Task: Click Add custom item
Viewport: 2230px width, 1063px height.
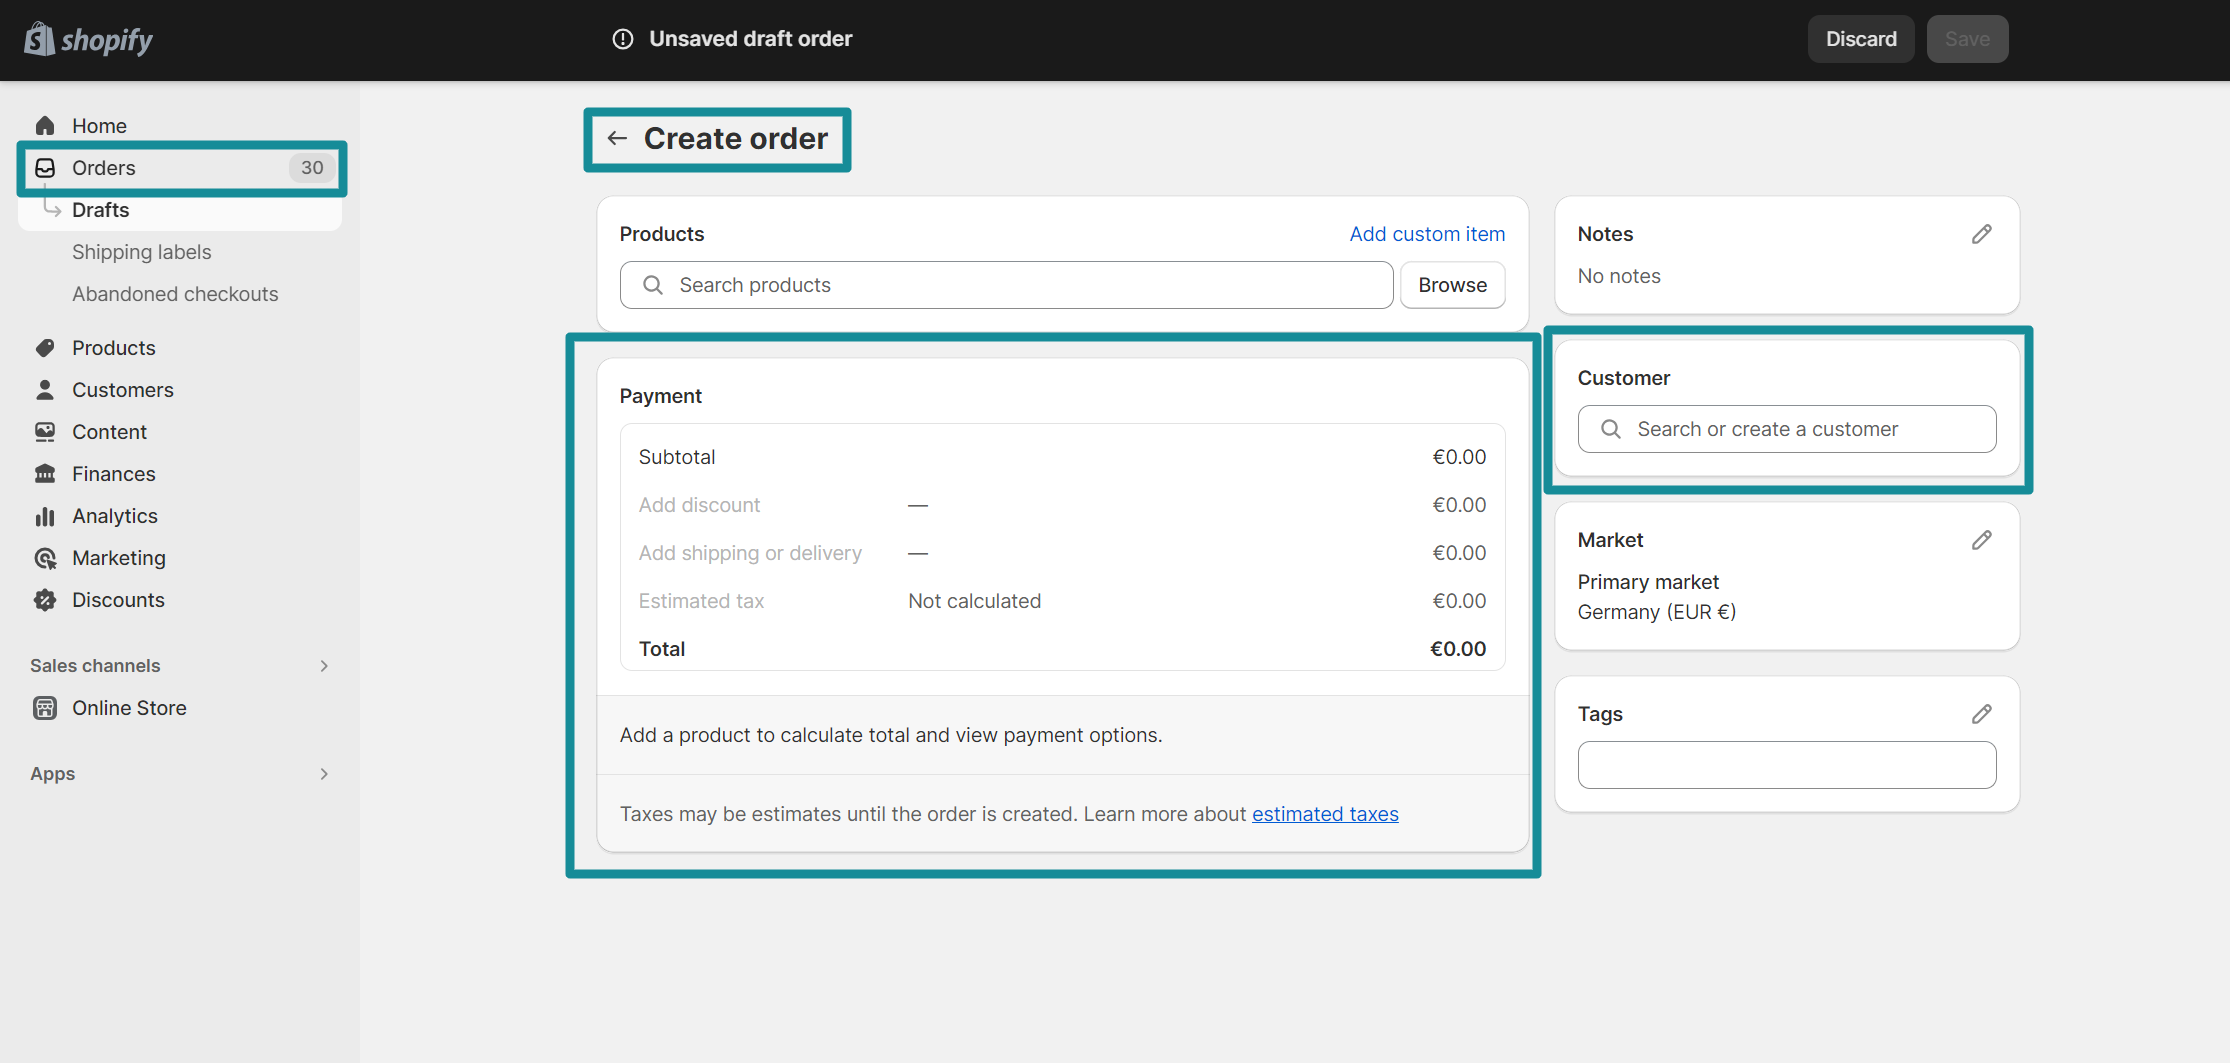Action: tap(1427, 233)
